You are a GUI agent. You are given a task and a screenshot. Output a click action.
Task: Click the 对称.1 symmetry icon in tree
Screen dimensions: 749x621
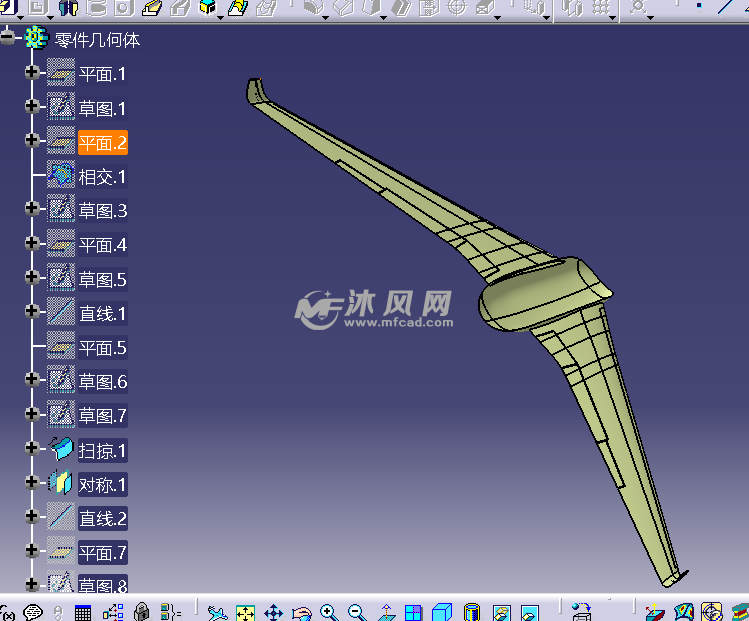[x=61, y=483]
